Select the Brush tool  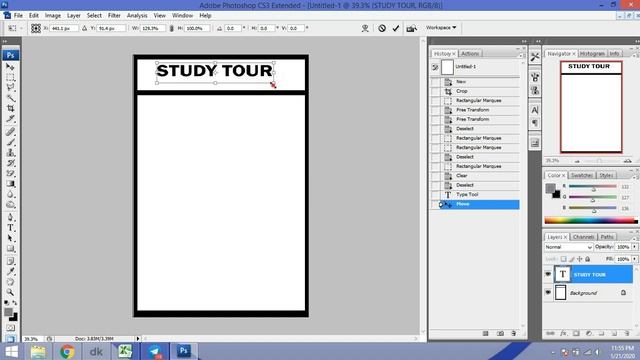[x=11, y=142]
